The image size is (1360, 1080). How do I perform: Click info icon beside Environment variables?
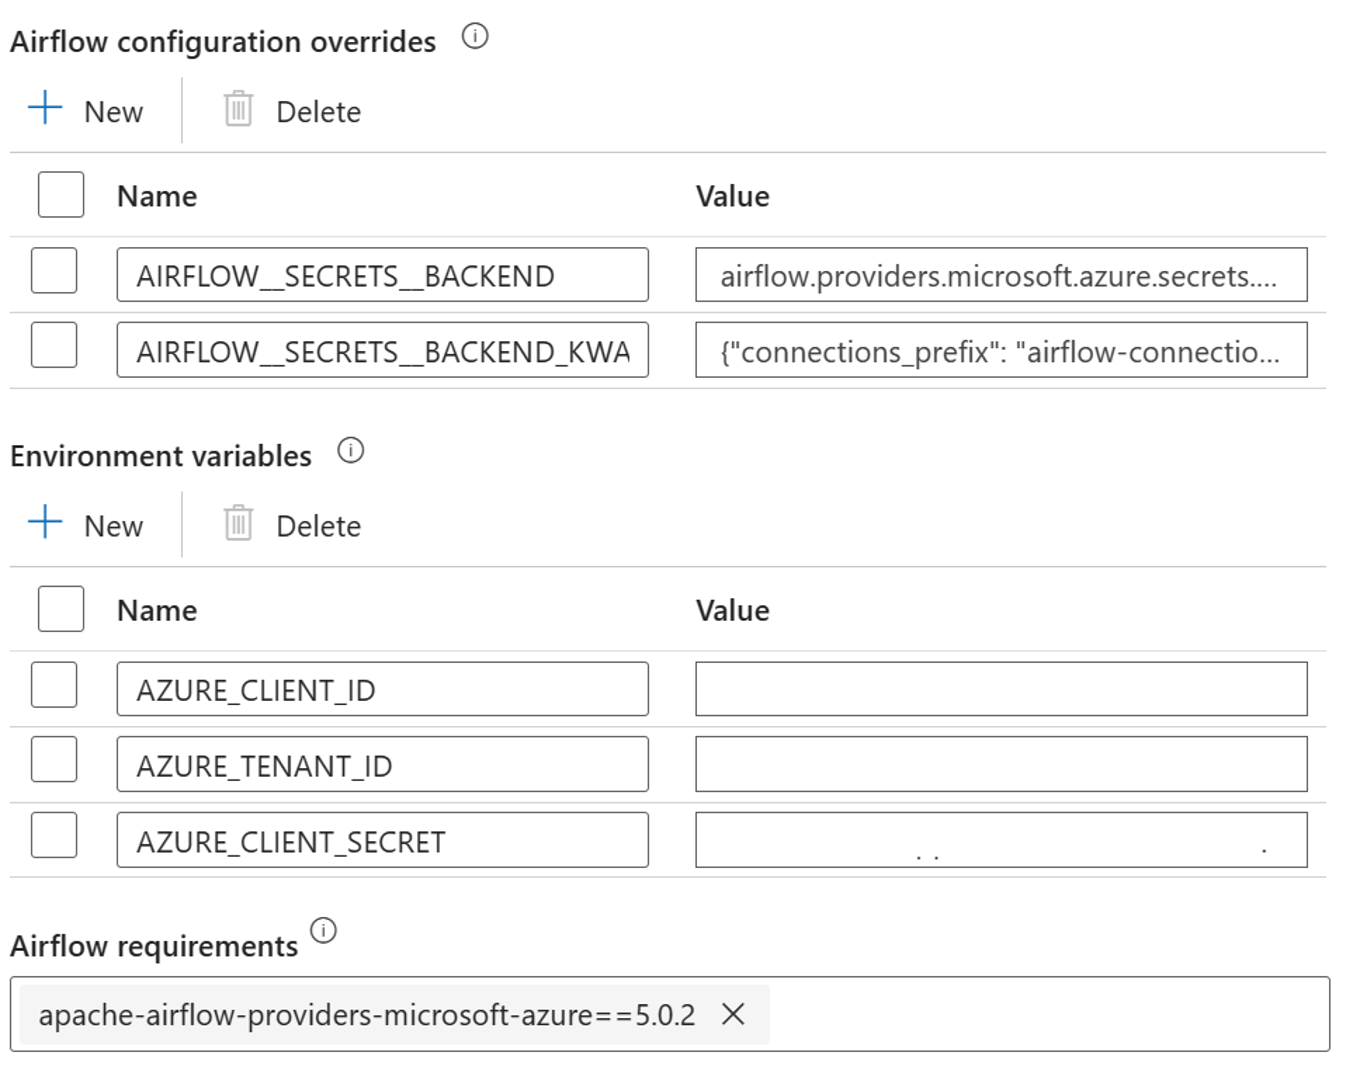pyautogui.click(x=350, y=451)
